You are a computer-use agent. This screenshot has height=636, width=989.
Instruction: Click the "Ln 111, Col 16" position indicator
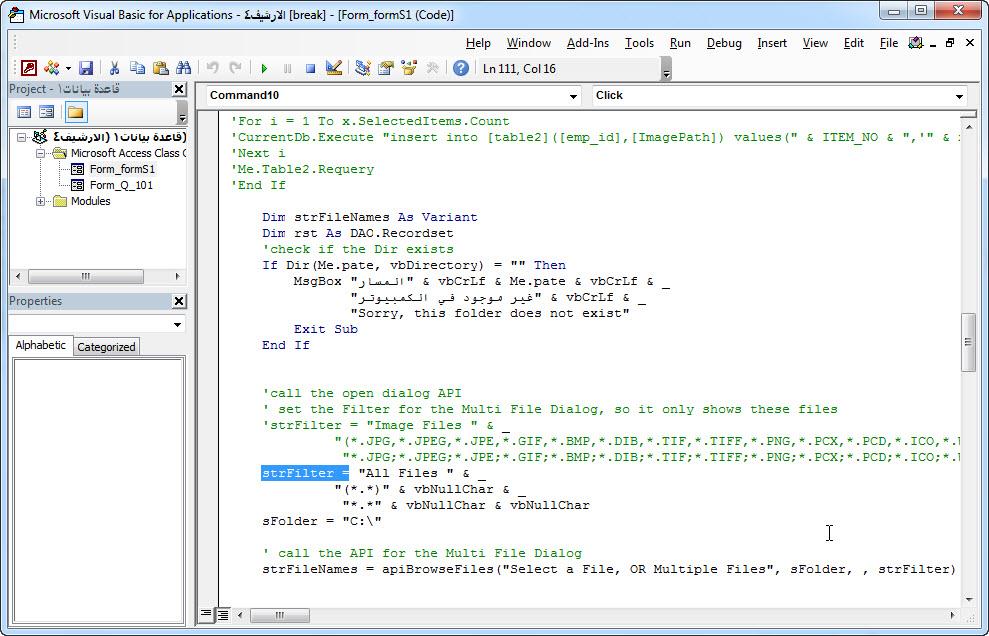[519, 69]
